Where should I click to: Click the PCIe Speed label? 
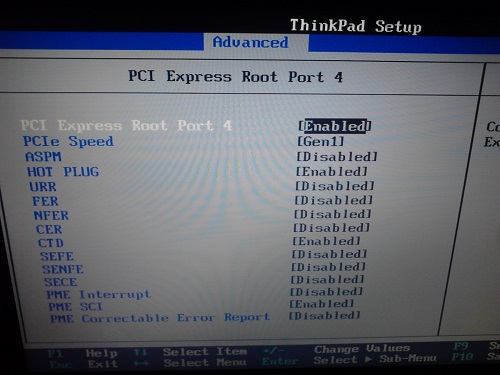68,141
